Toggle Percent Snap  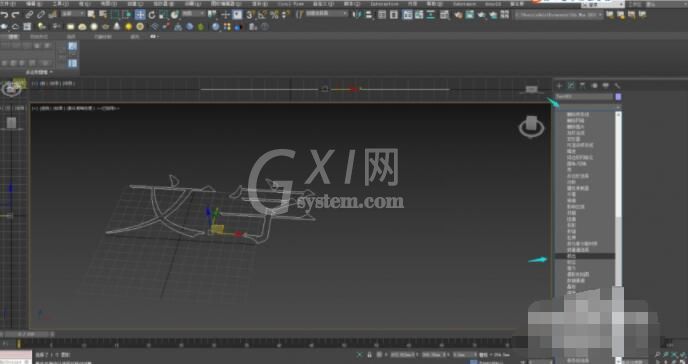pyautogui.click(x=274, y=15)
